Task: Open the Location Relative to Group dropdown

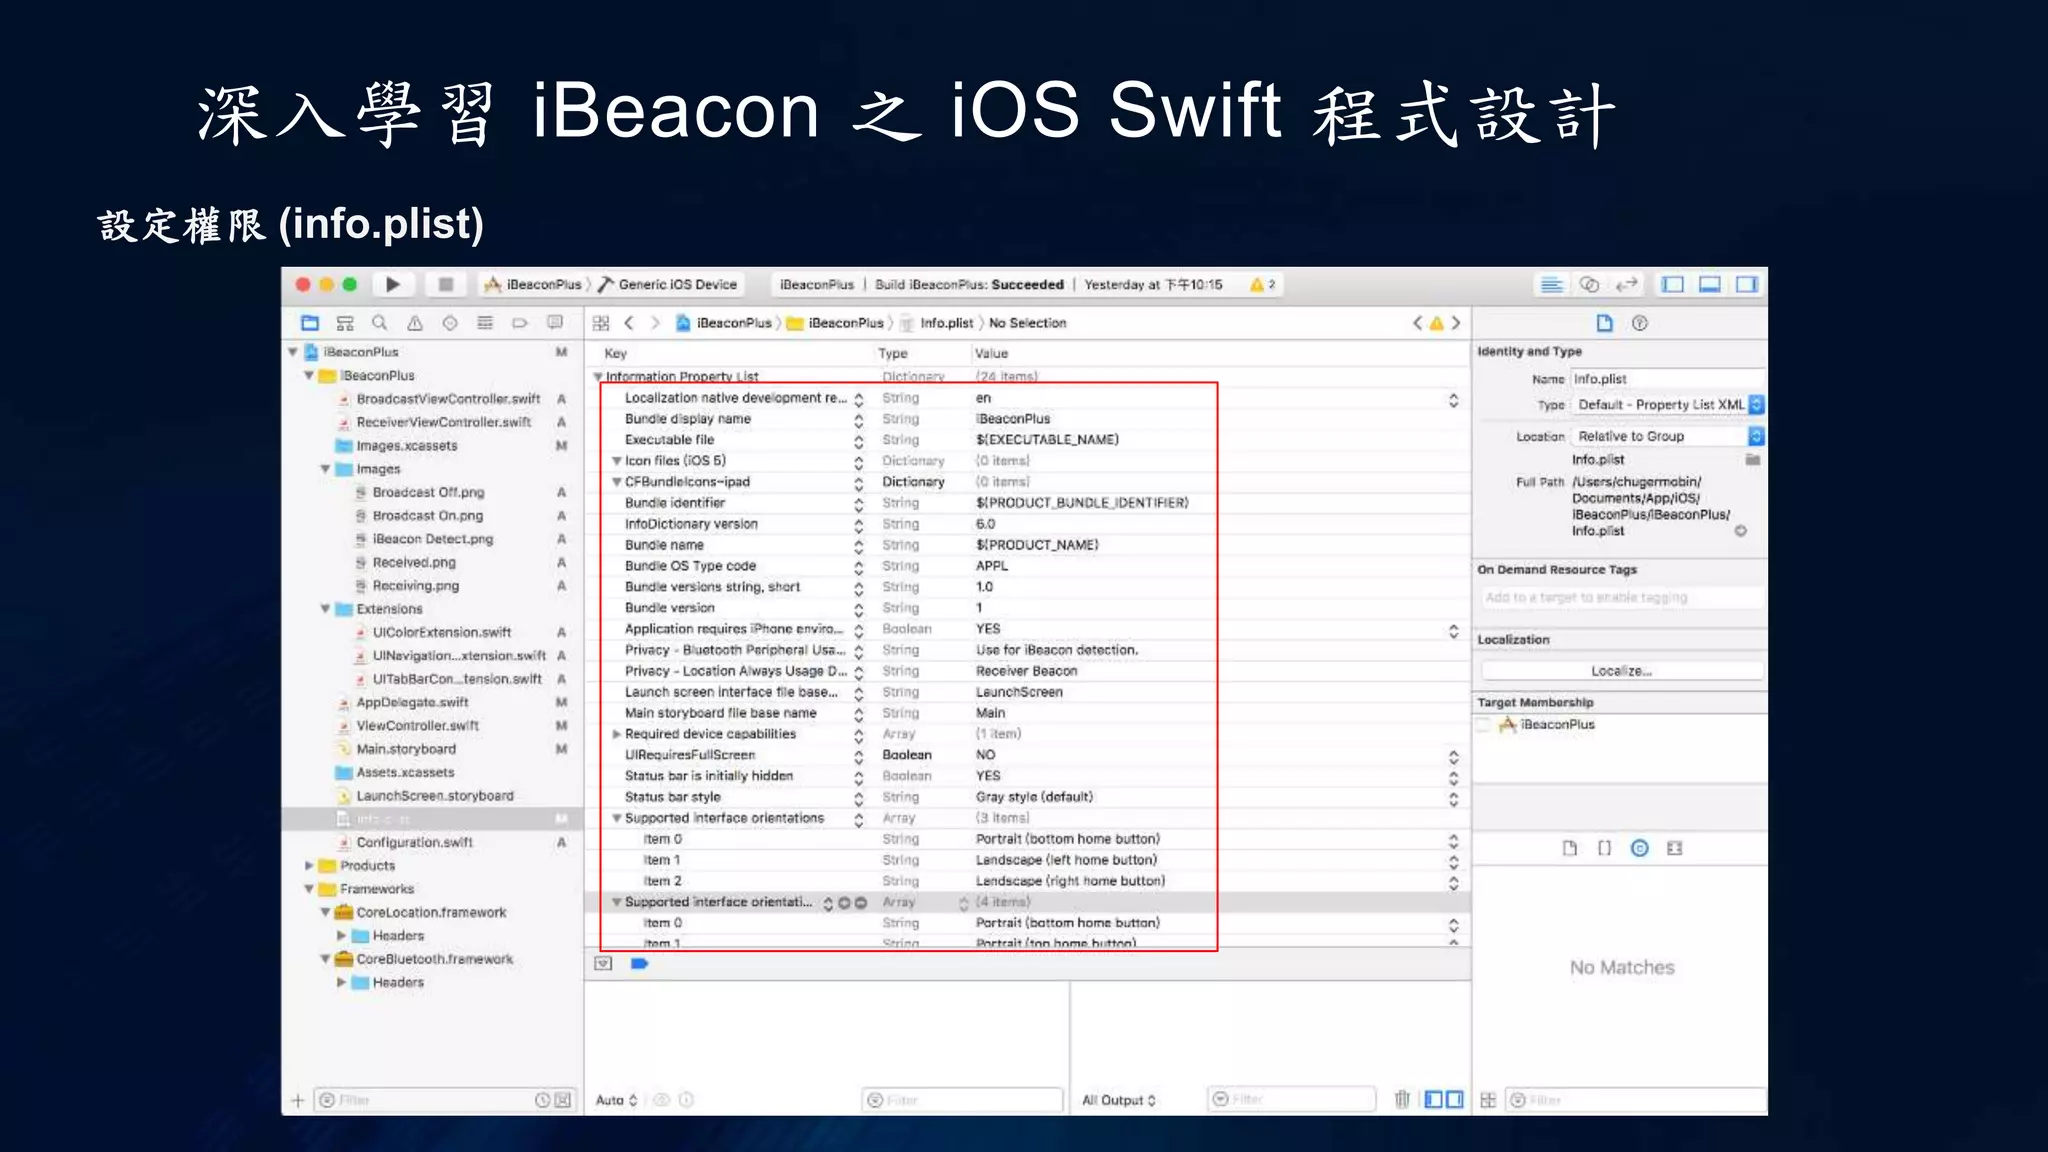Action: (x=1668, y=436)
